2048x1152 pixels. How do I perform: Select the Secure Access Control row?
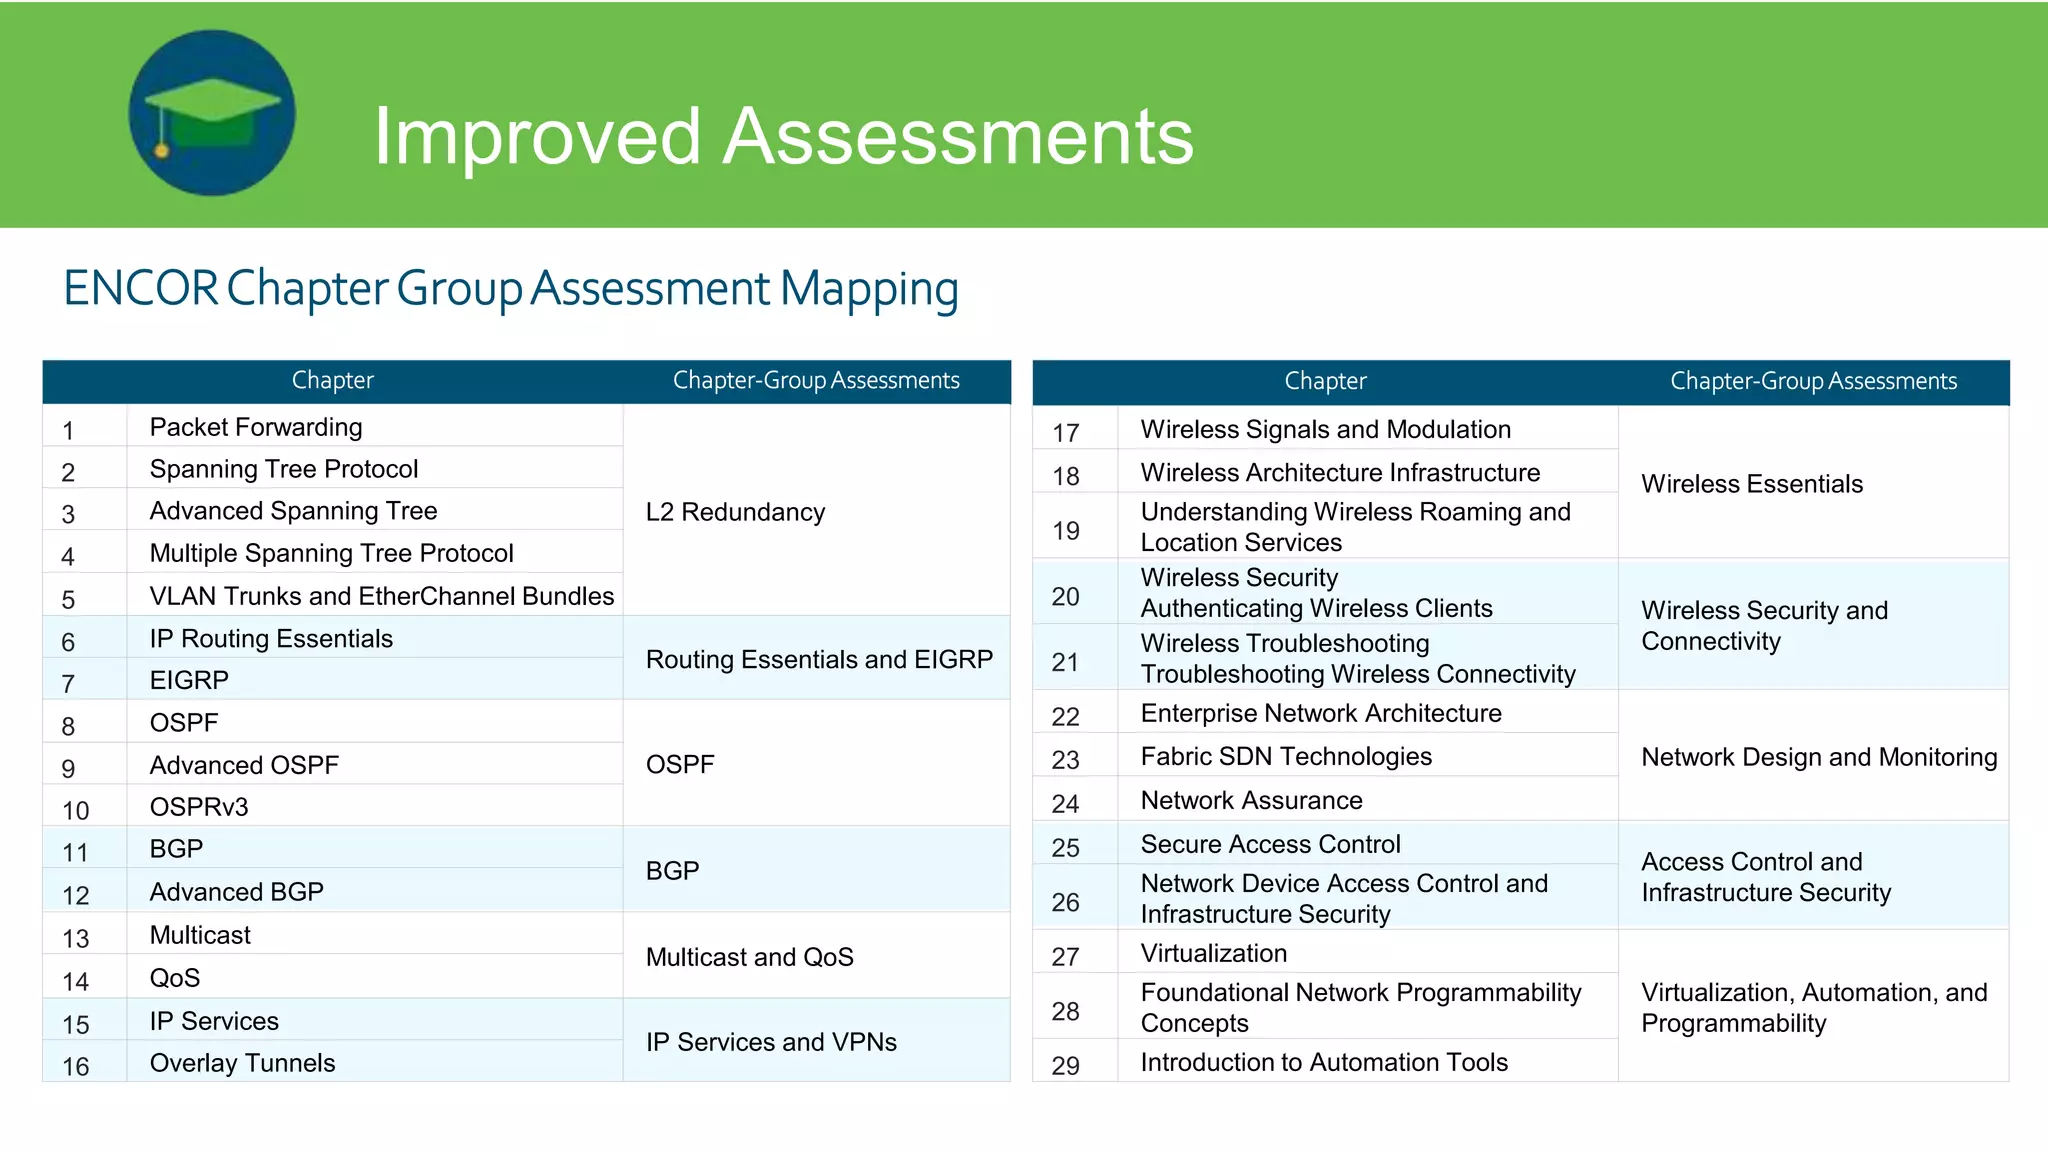click(1270, 845)
